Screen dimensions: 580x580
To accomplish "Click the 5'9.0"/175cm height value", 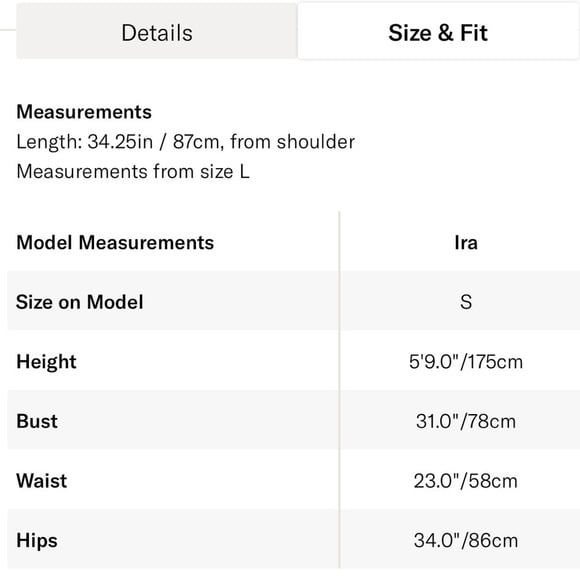I will [466, 361].
